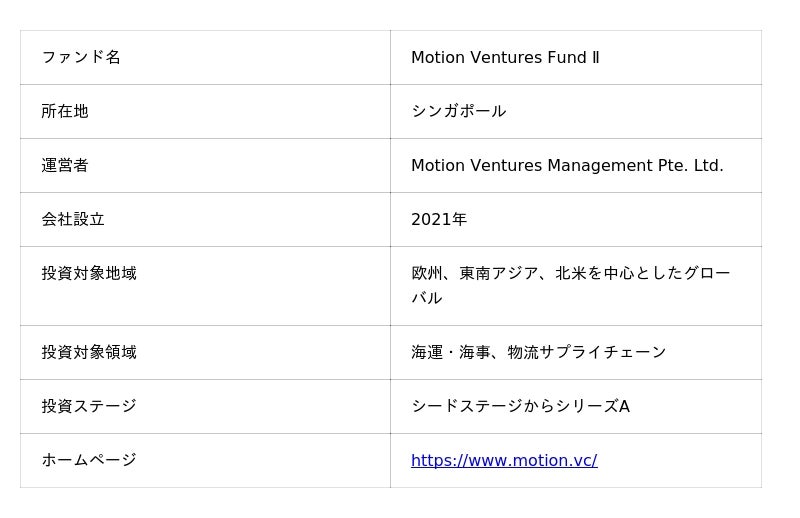Image resolution: width=800 pixels, height=518 pixels.
Task: Select the シードステージからシリーズA text
Action: pos(520,406)
